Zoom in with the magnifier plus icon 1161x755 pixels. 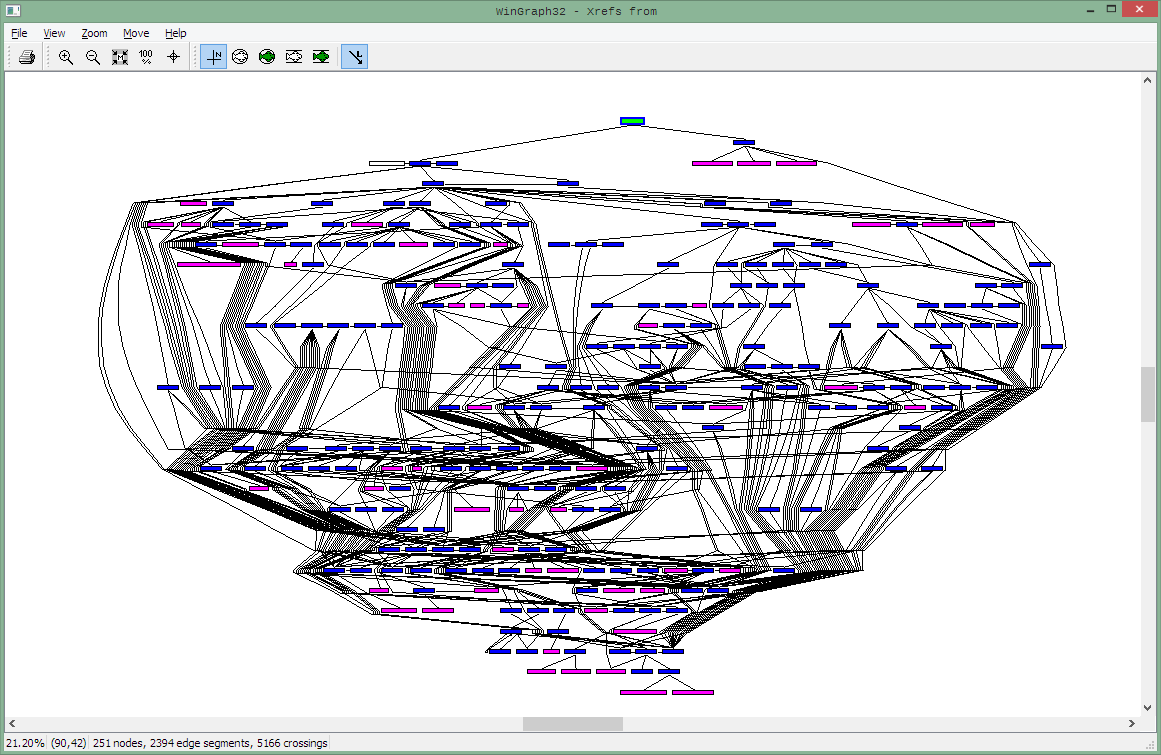(66, 57)
